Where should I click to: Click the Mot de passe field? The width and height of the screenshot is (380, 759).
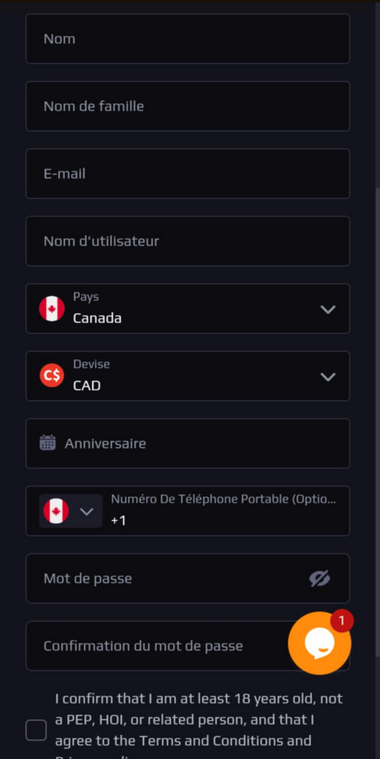pos(188,578)
